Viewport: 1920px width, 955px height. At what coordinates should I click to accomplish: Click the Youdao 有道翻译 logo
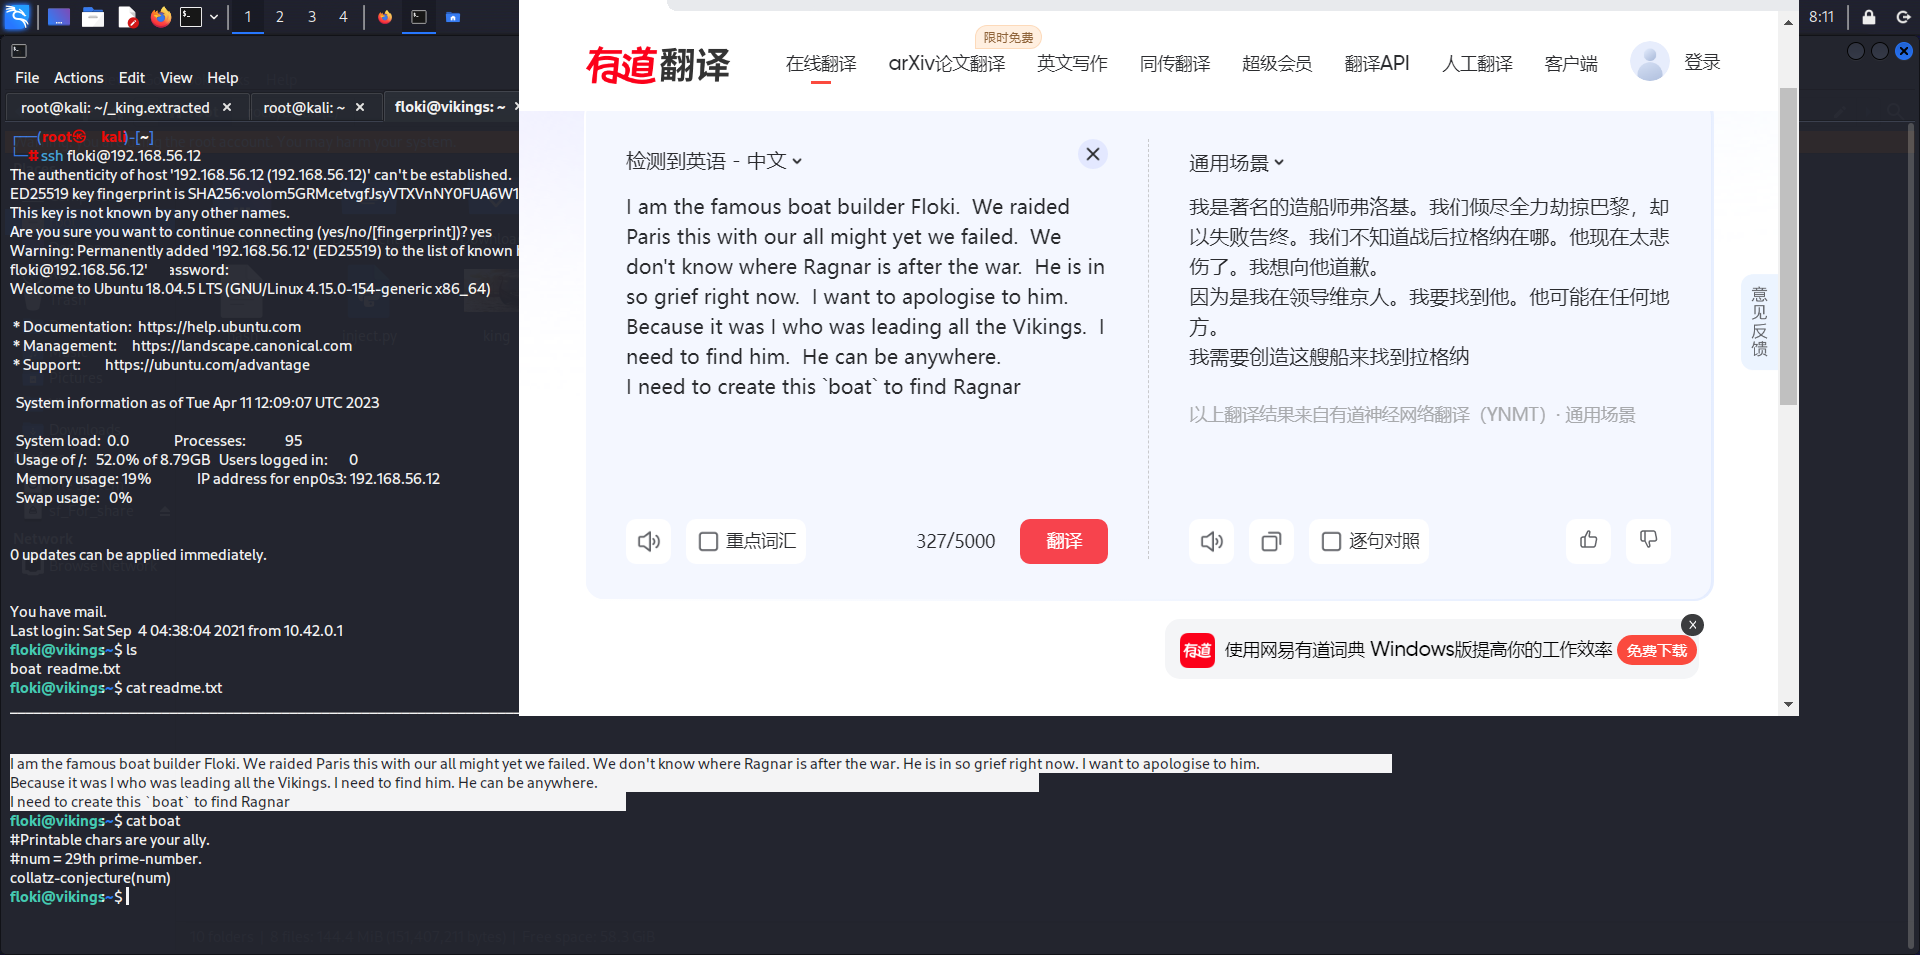[x=658, y=65]
